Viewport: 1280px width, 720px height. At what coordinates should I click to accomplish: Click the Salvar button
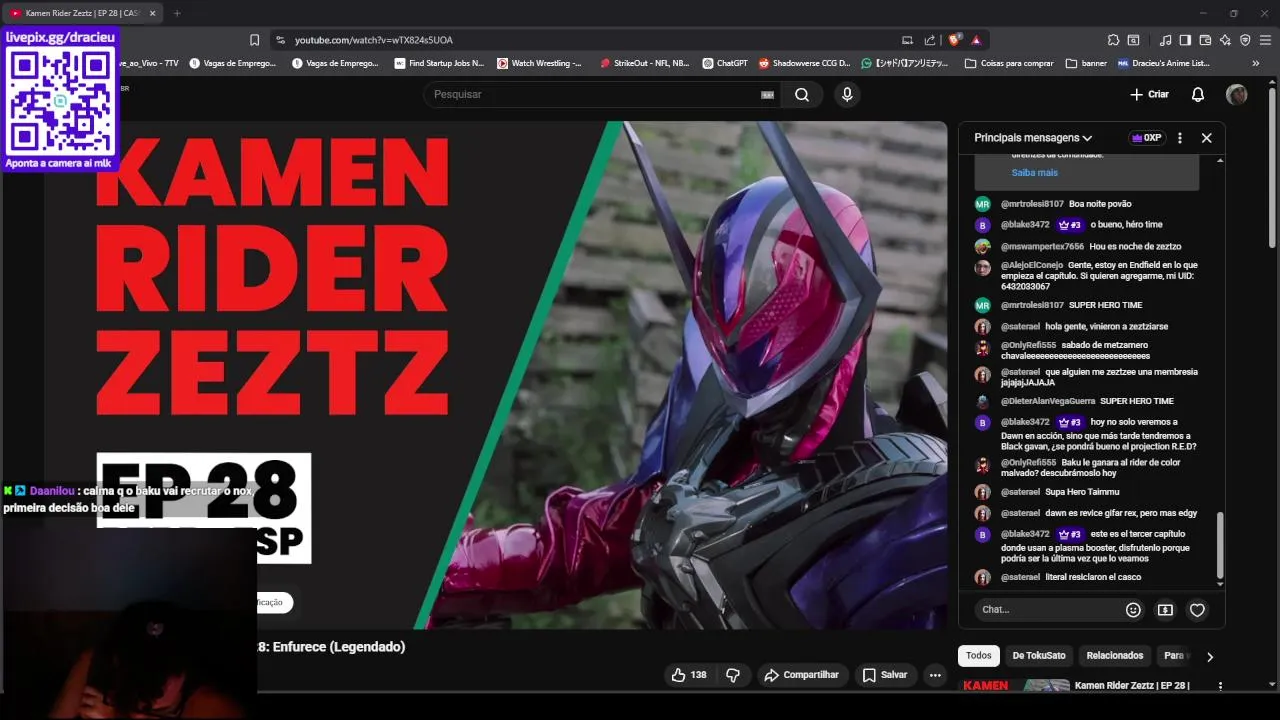885,675
